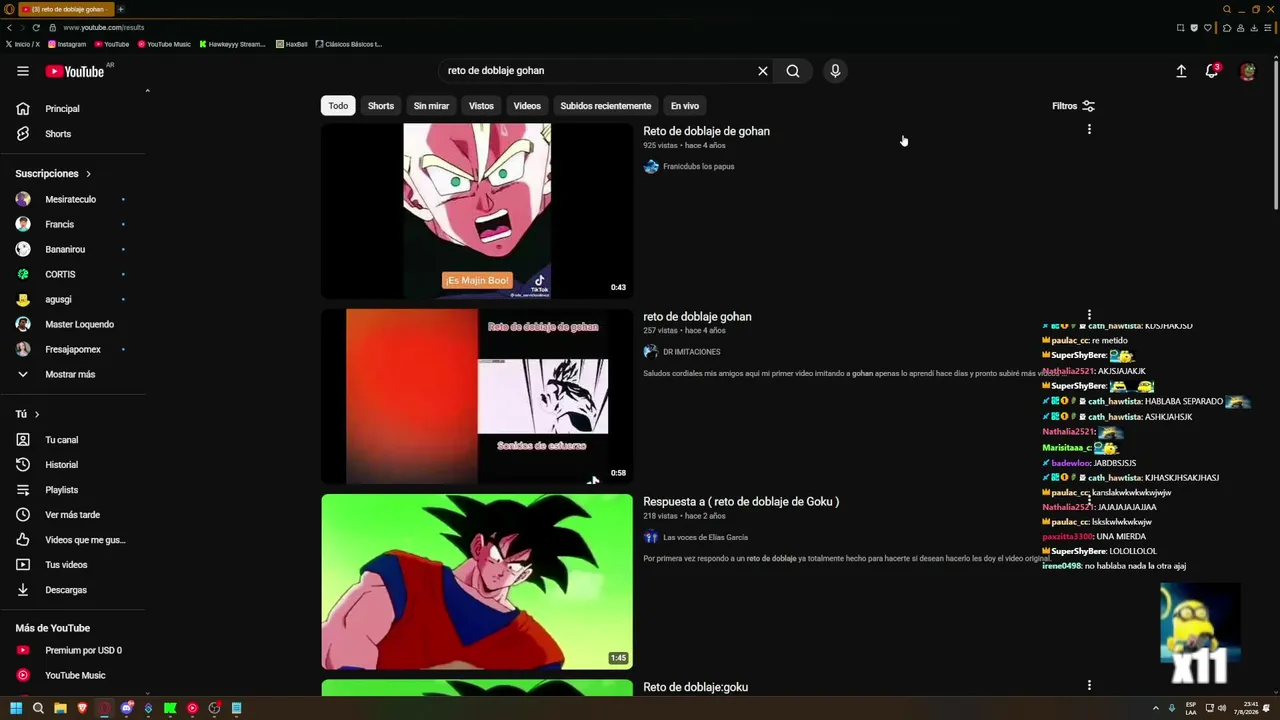Open the Windows Start menu
Viewport: 1280px width, 720px height.
click(x=16, y=708)
